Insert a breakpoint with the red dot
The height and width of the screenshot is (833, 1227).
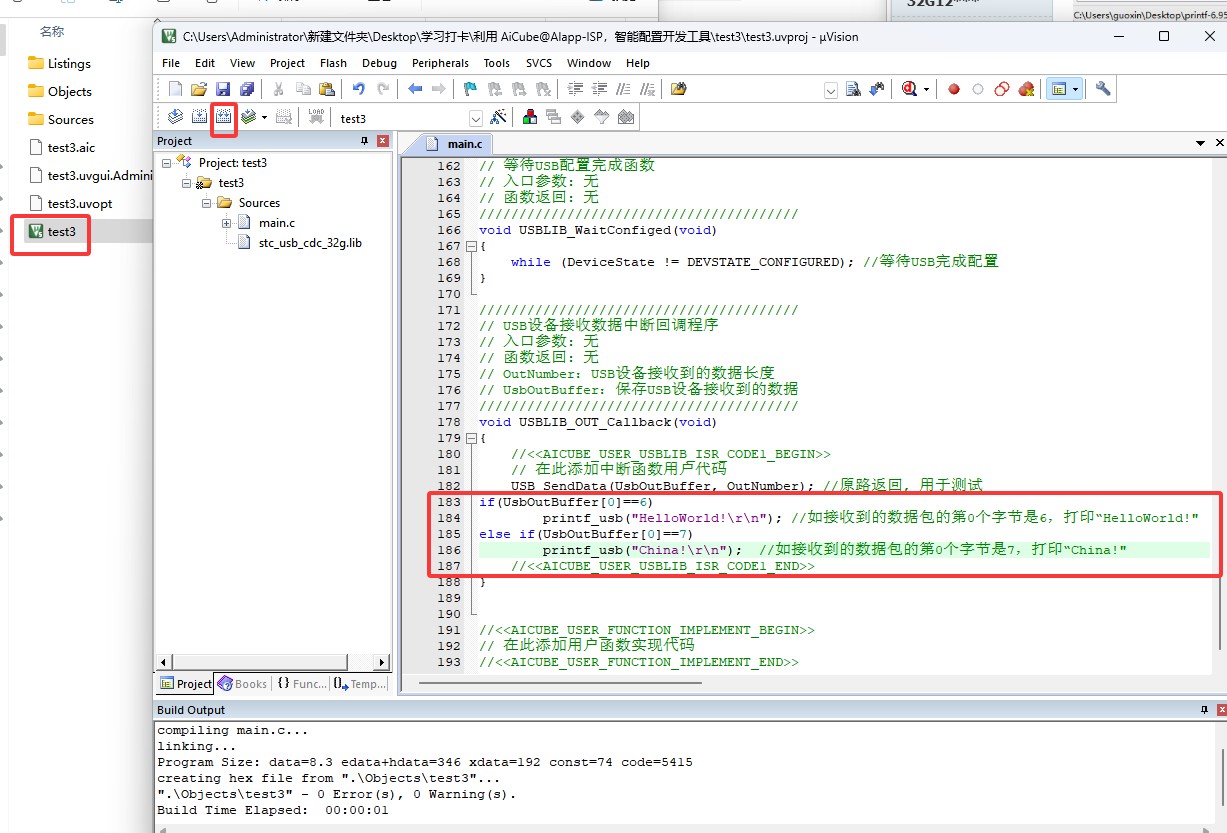point(954,89)
